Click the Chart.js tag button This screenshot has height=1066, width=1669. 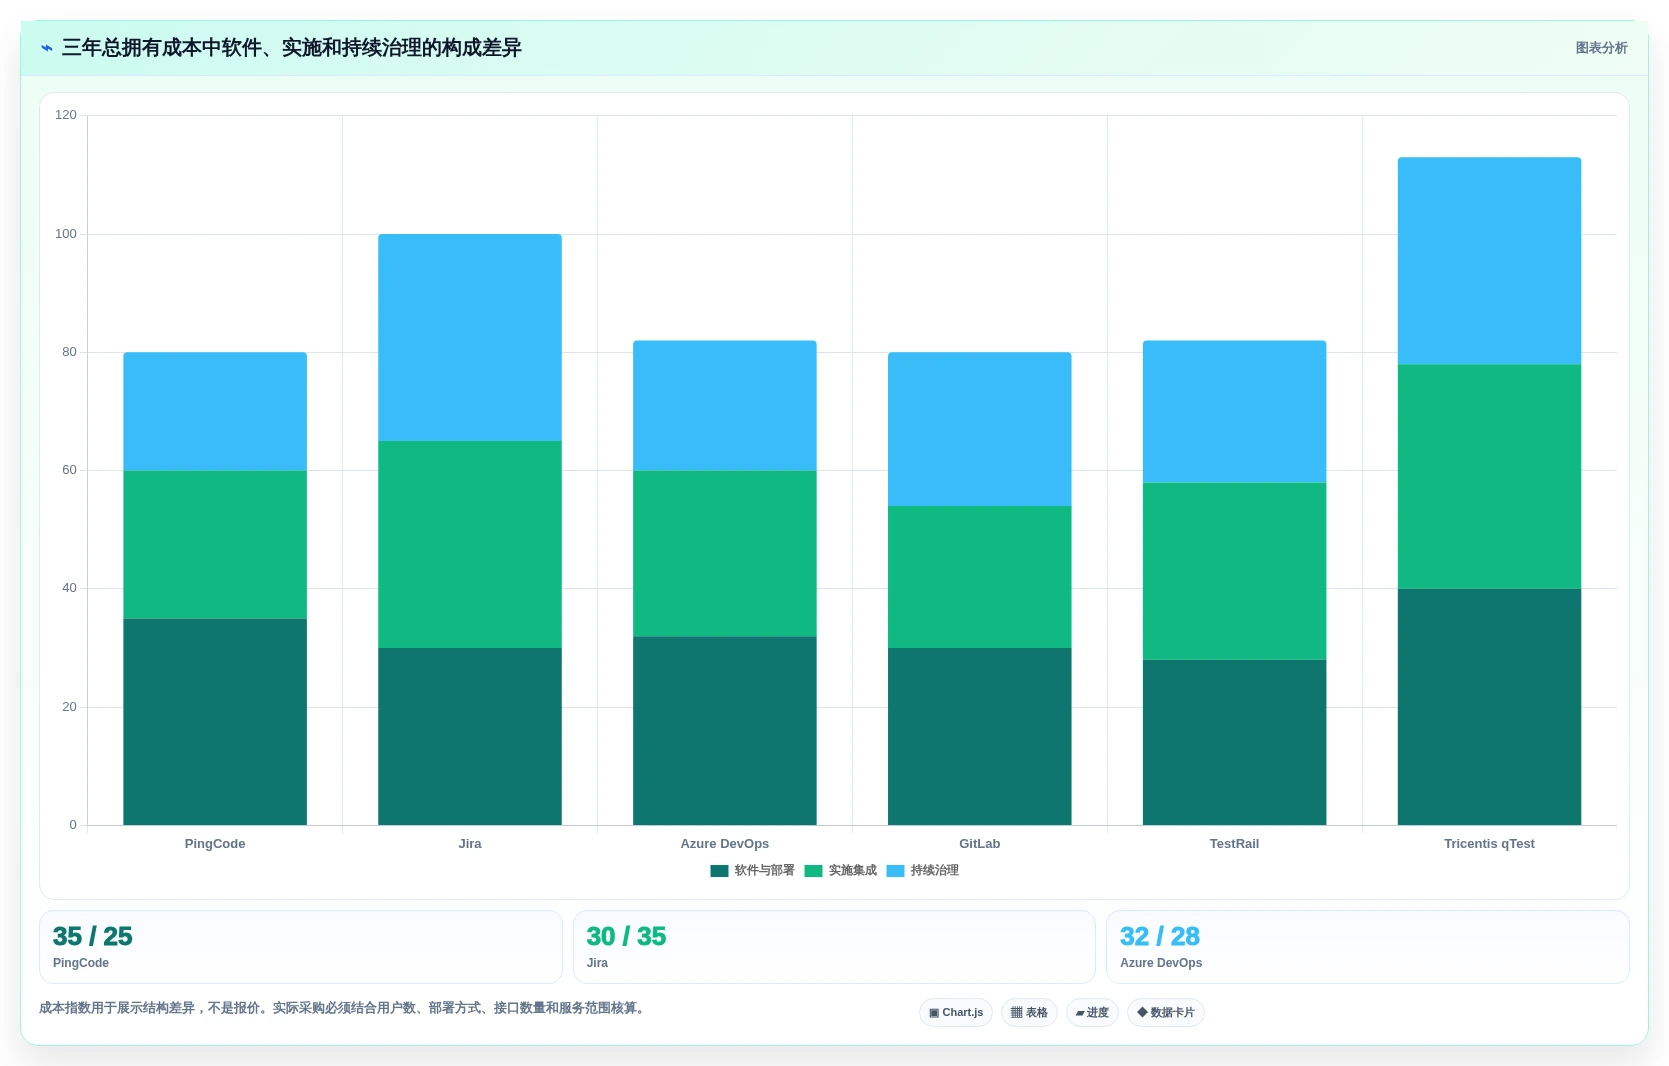pyautogui.click(x=956, y=1012)
